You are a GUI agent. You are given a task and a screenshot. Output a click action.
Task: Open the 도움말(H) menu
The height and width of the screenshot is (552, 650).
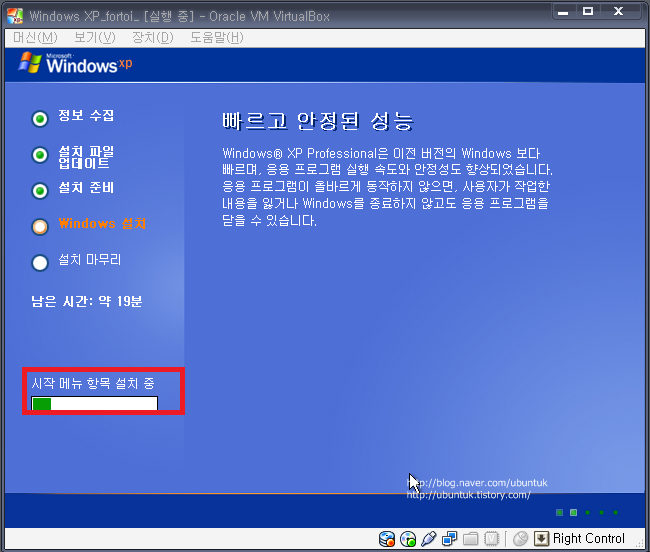(217, 38)
